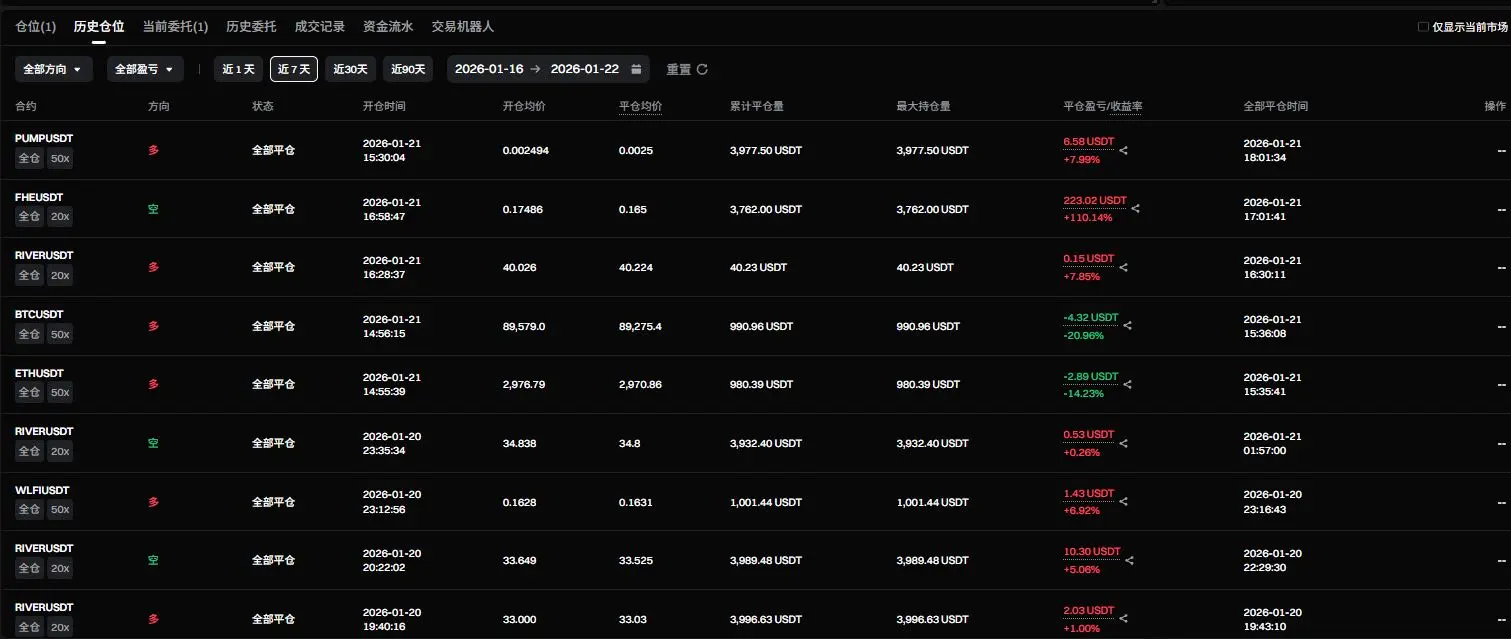Screen dimensions: 1511x639
Task: Click the 平仓盈亏/收益率 column header
Action: tap(1103, 106)
